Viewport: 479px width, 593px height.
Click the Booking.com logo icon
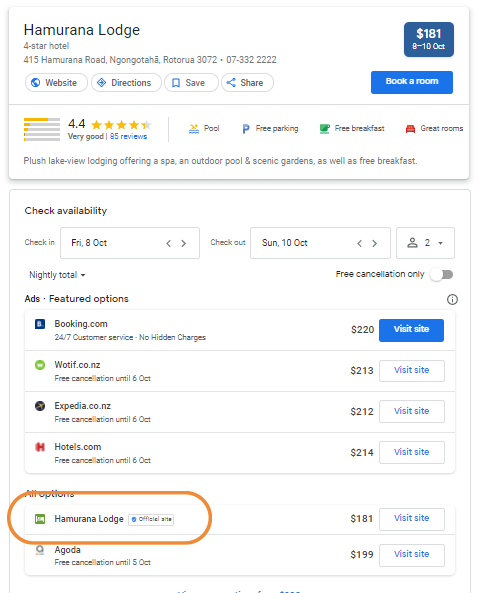click(x=40, y=324)
